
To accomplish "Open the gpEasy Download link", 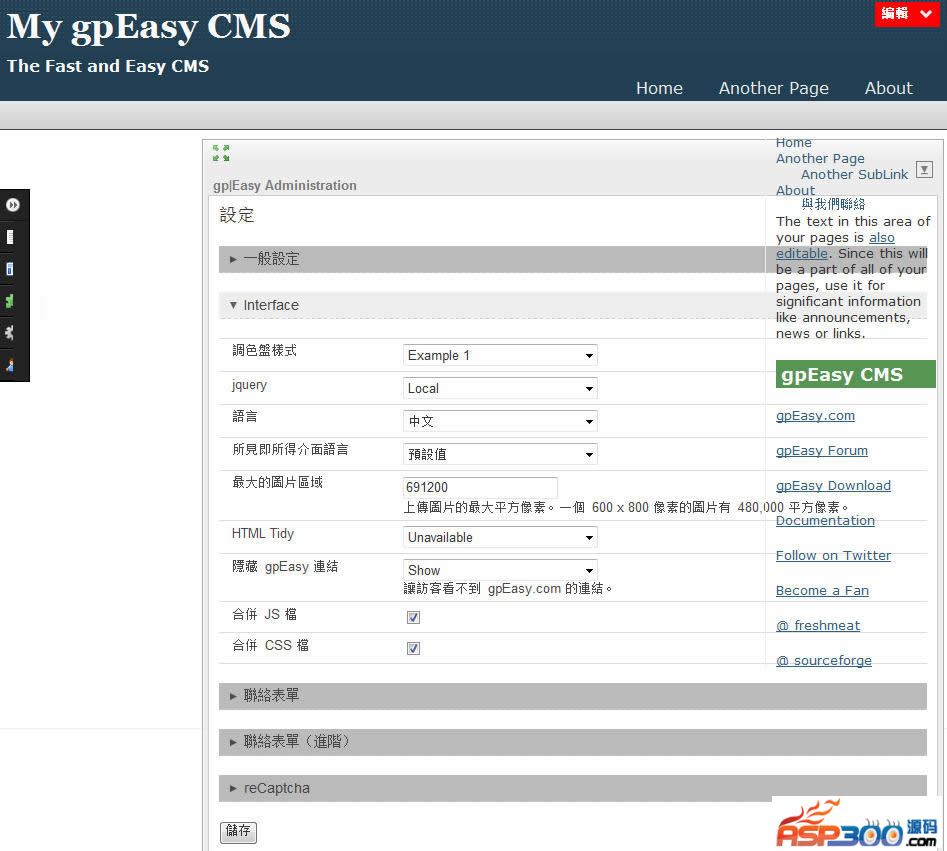I will click(x=833, y=486).
